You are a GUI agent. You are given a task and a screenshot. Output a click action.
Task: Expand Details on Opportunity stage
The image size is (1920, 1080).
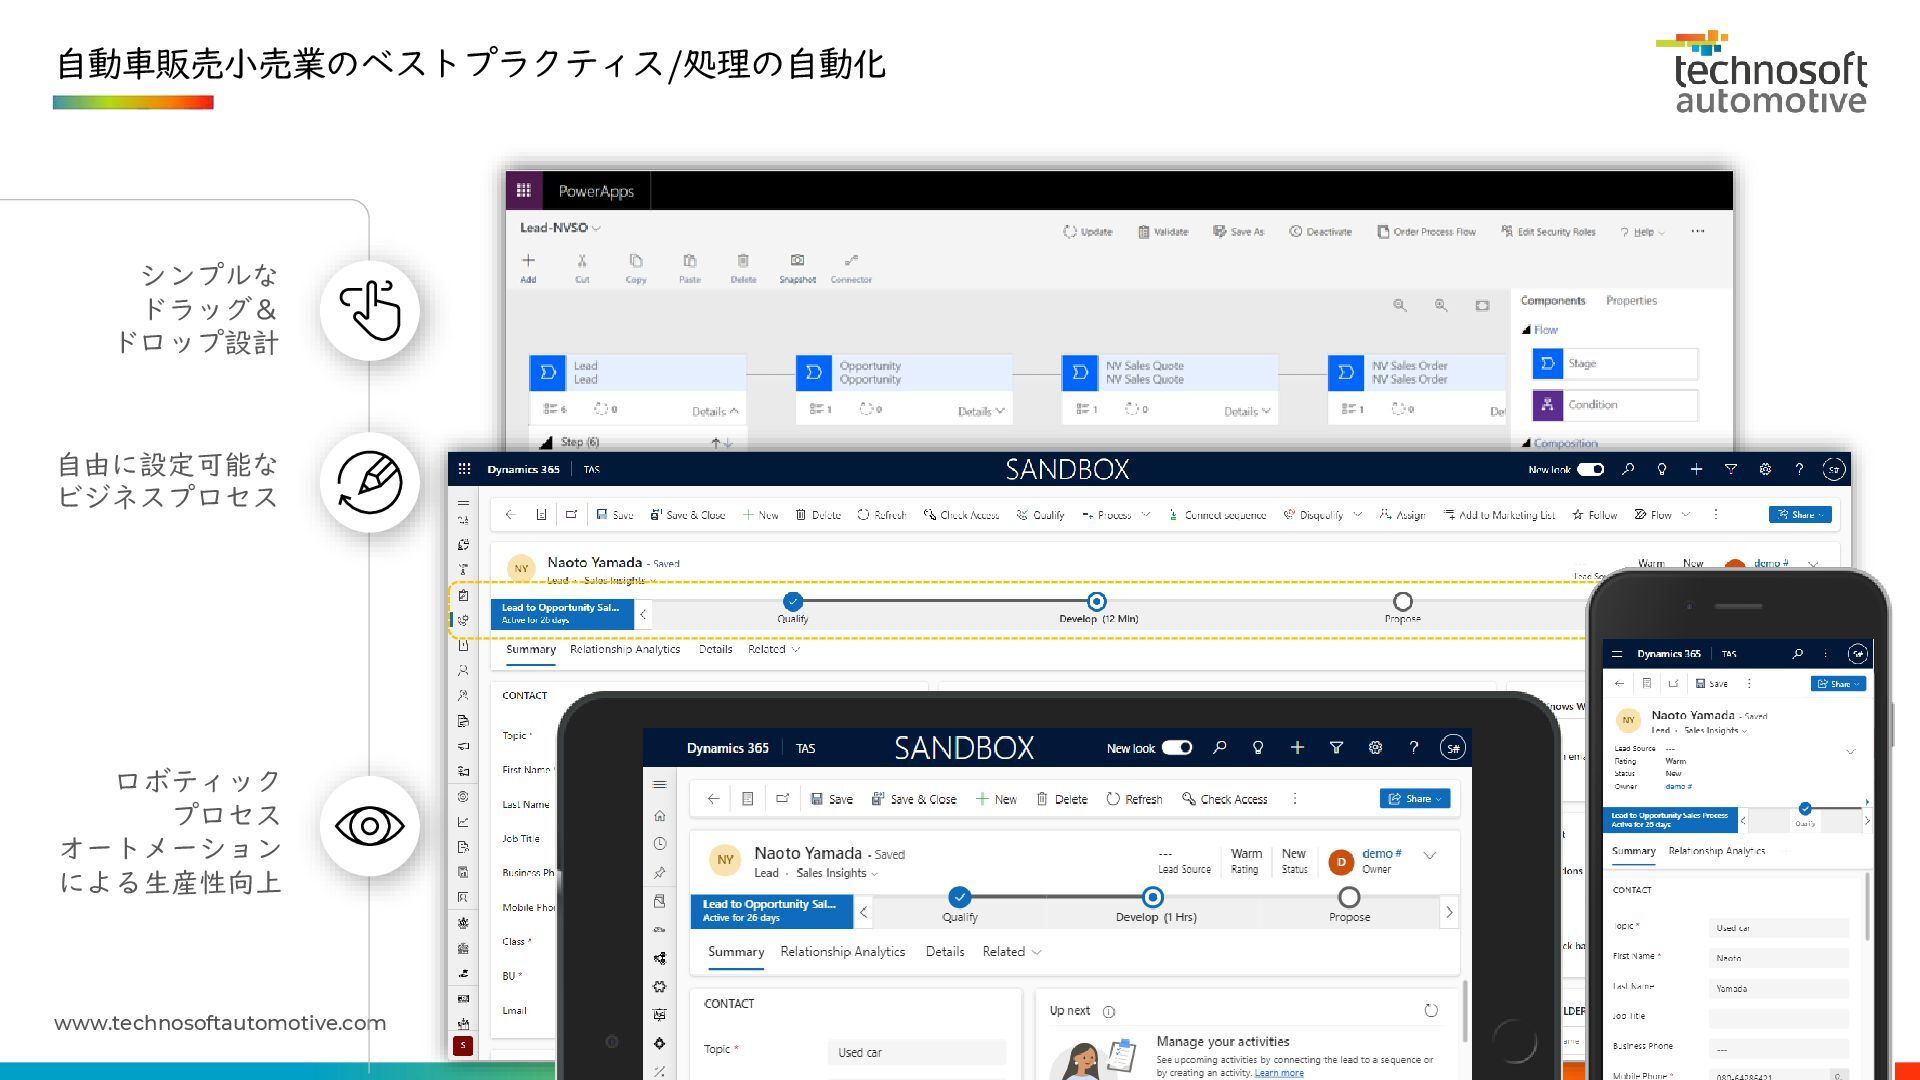pos(982,411)
